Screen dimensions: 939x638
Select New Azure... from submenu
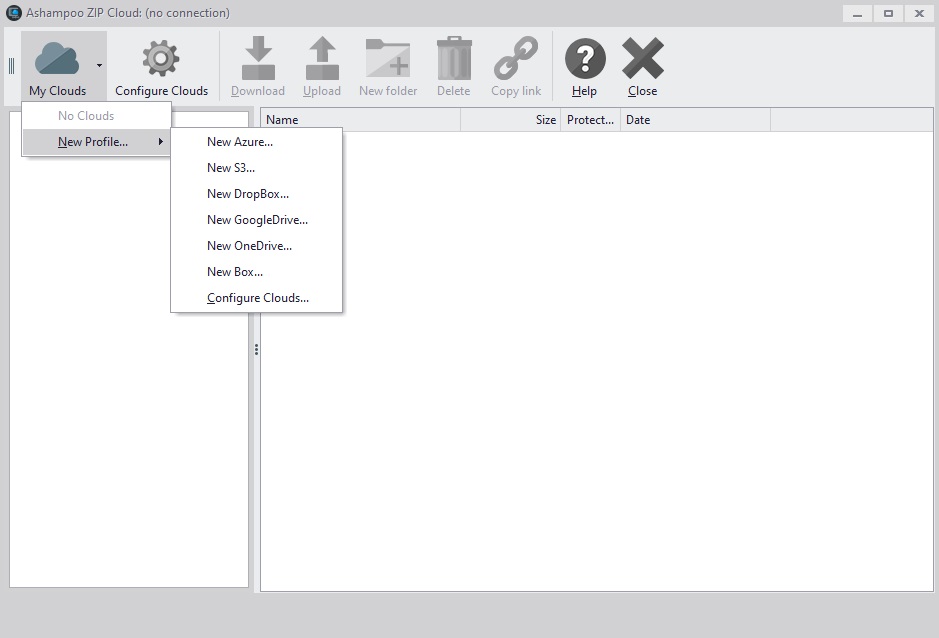(x=240, y=142)
